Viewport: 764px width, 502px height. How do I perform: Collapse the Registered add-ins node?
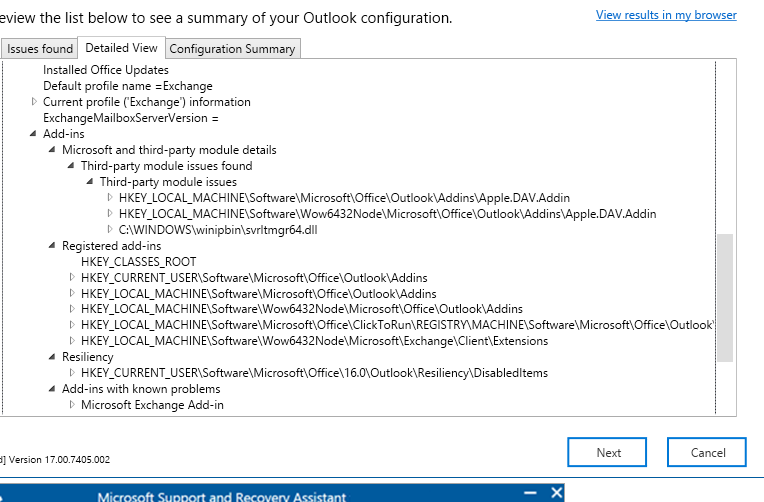tap(52, 246)
